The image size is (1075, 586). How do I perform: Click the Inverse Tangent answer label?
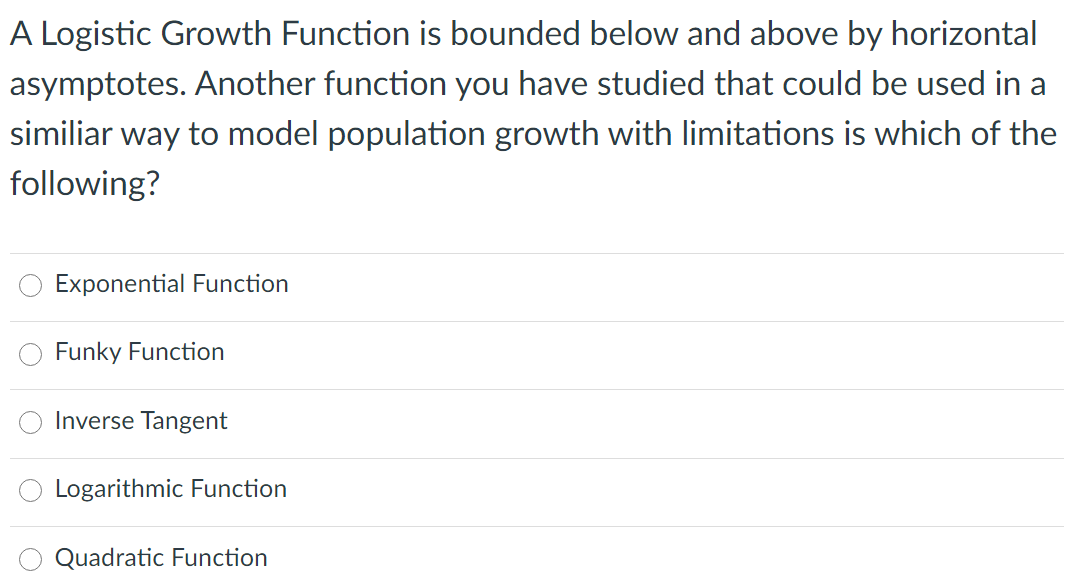[x=141, y=421]
